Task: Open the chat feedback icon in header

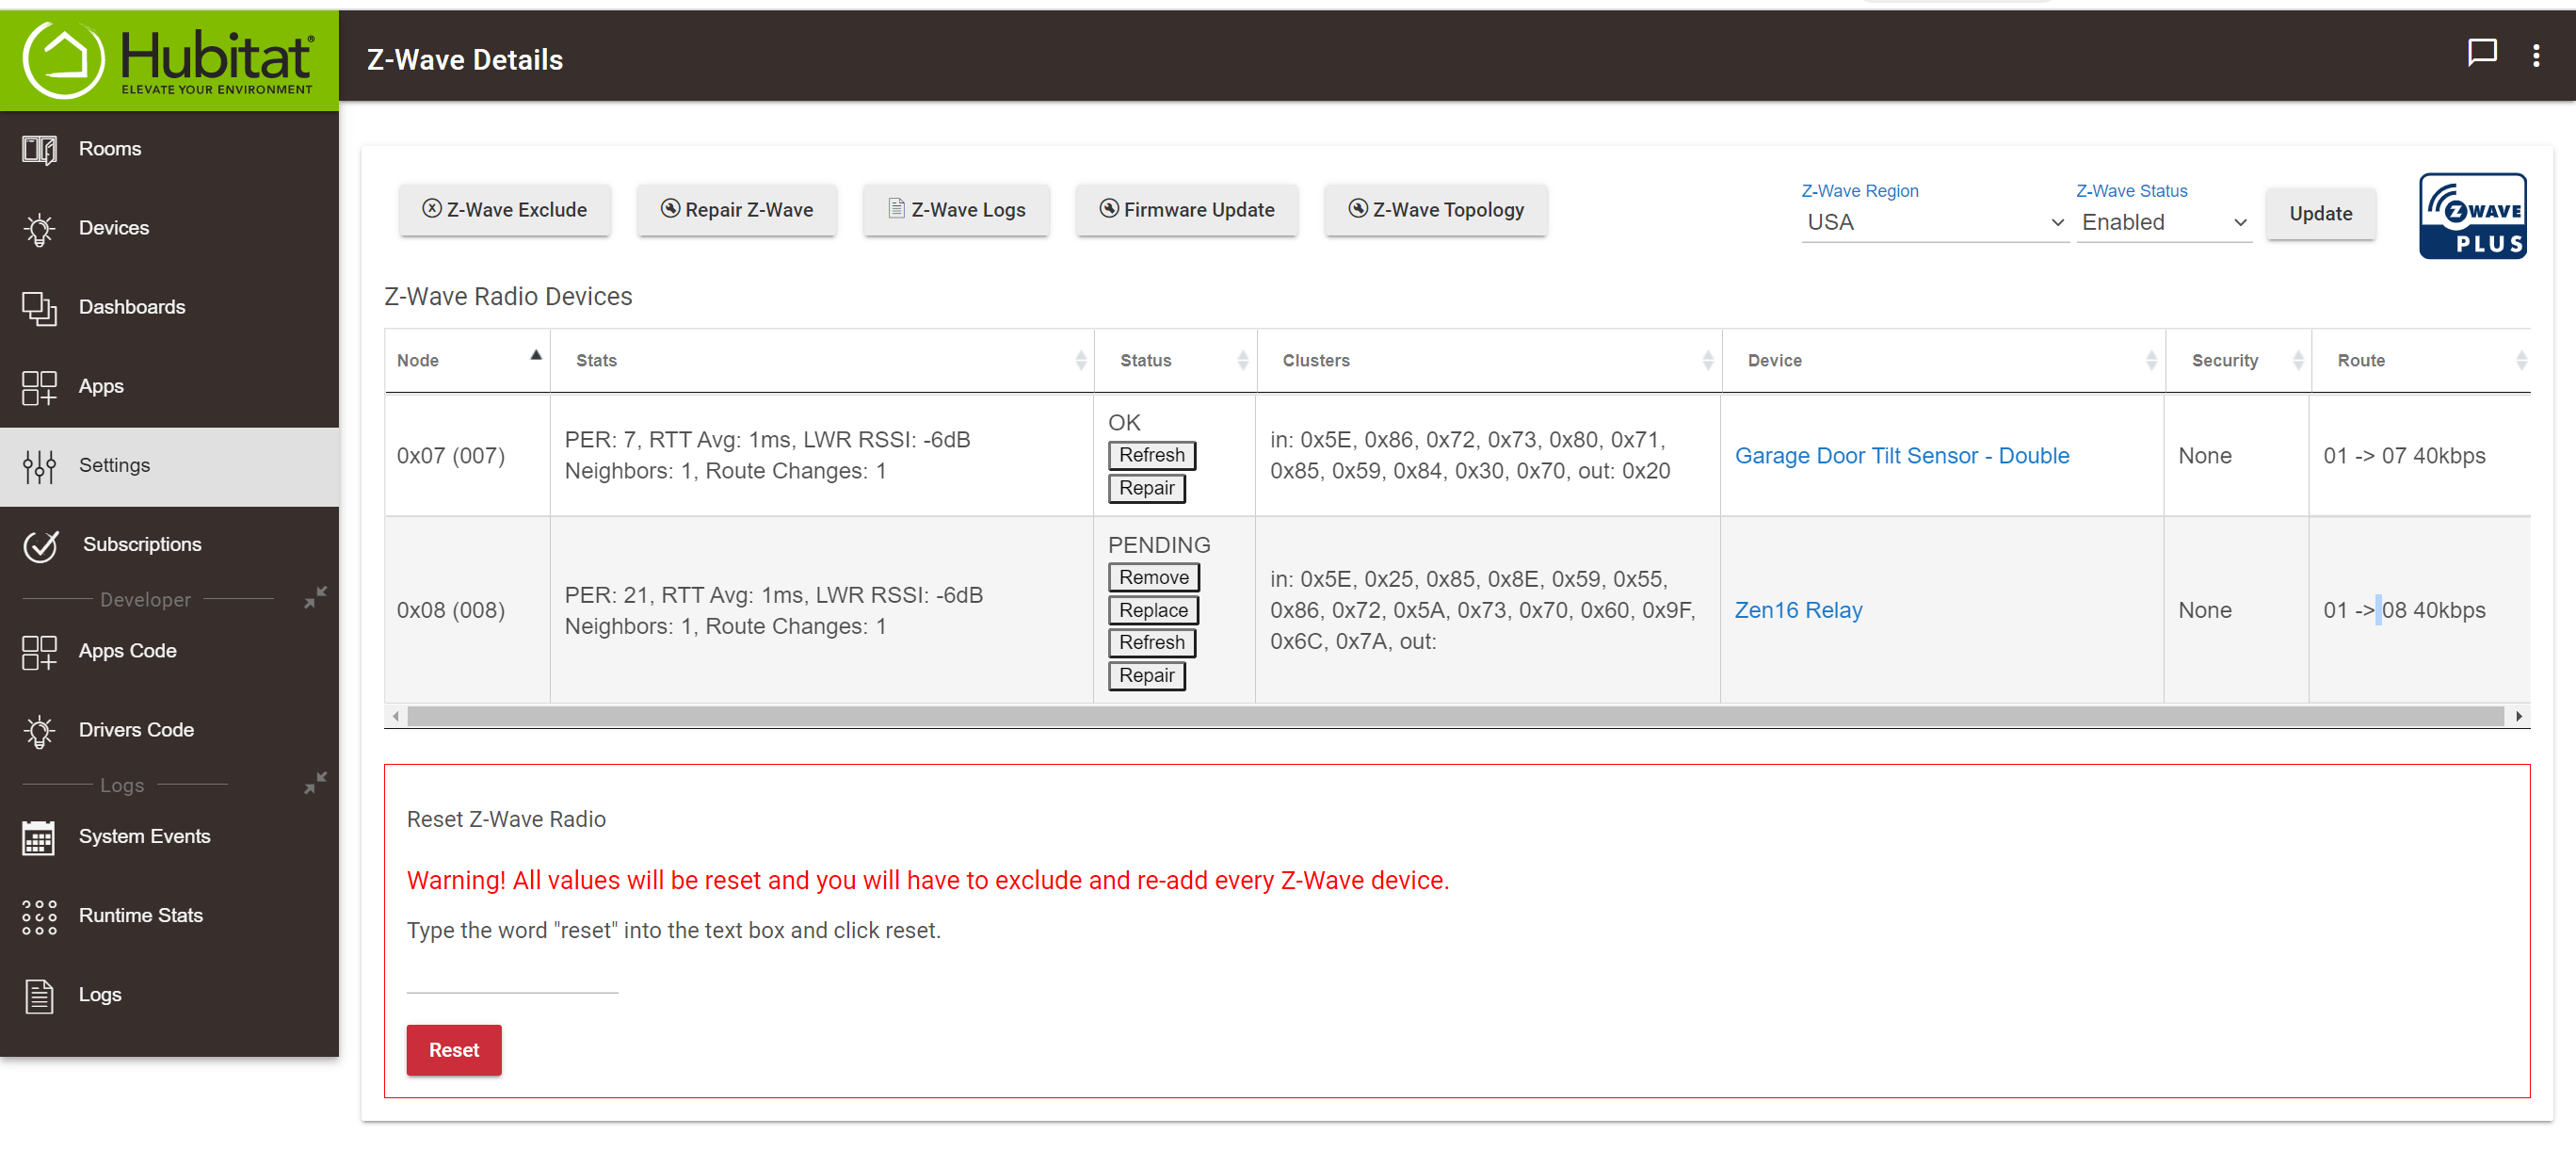Action: (x=2481, y=53)
